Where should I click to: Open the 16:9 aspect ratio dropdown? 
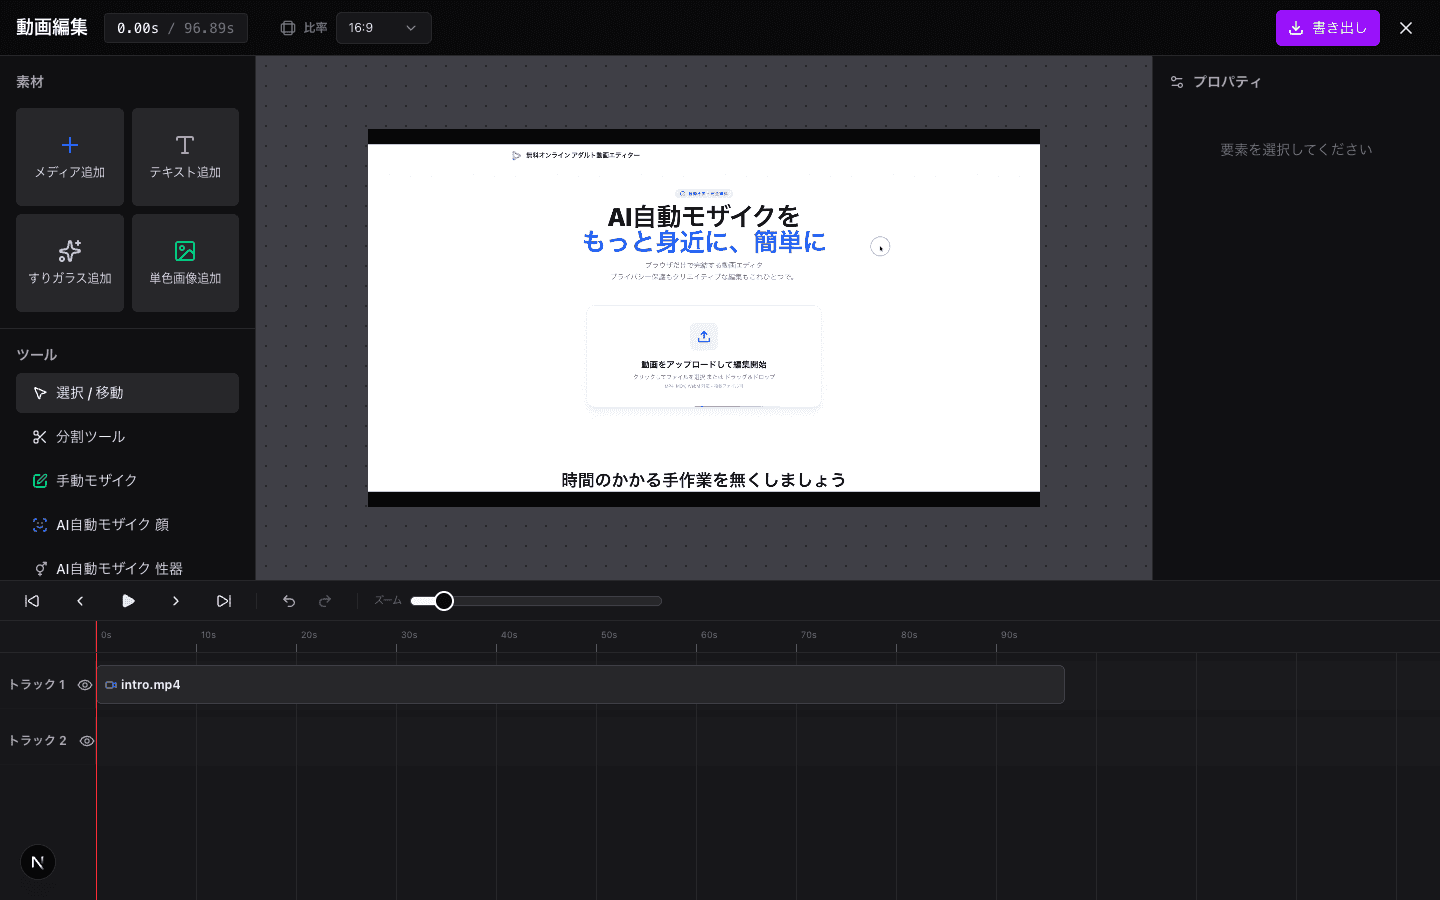(383, 27)
